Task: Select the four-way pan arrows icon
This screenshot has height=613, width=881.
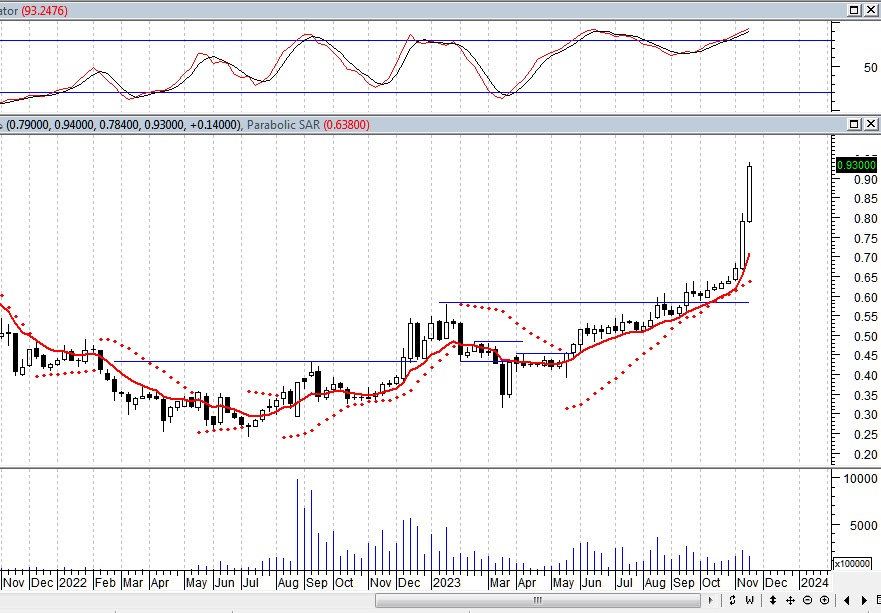Action: point(791,600)
